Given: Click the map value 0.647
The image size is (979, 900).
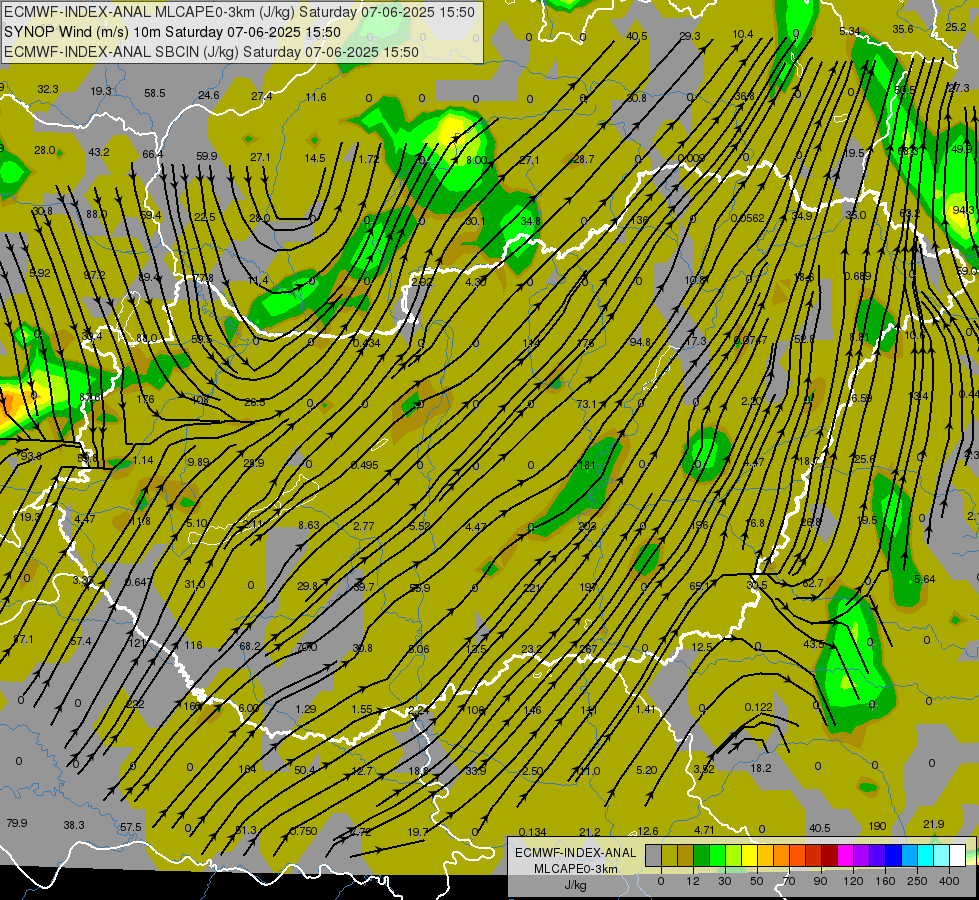Looking at the screenshot, I should (x=139, y=582).
